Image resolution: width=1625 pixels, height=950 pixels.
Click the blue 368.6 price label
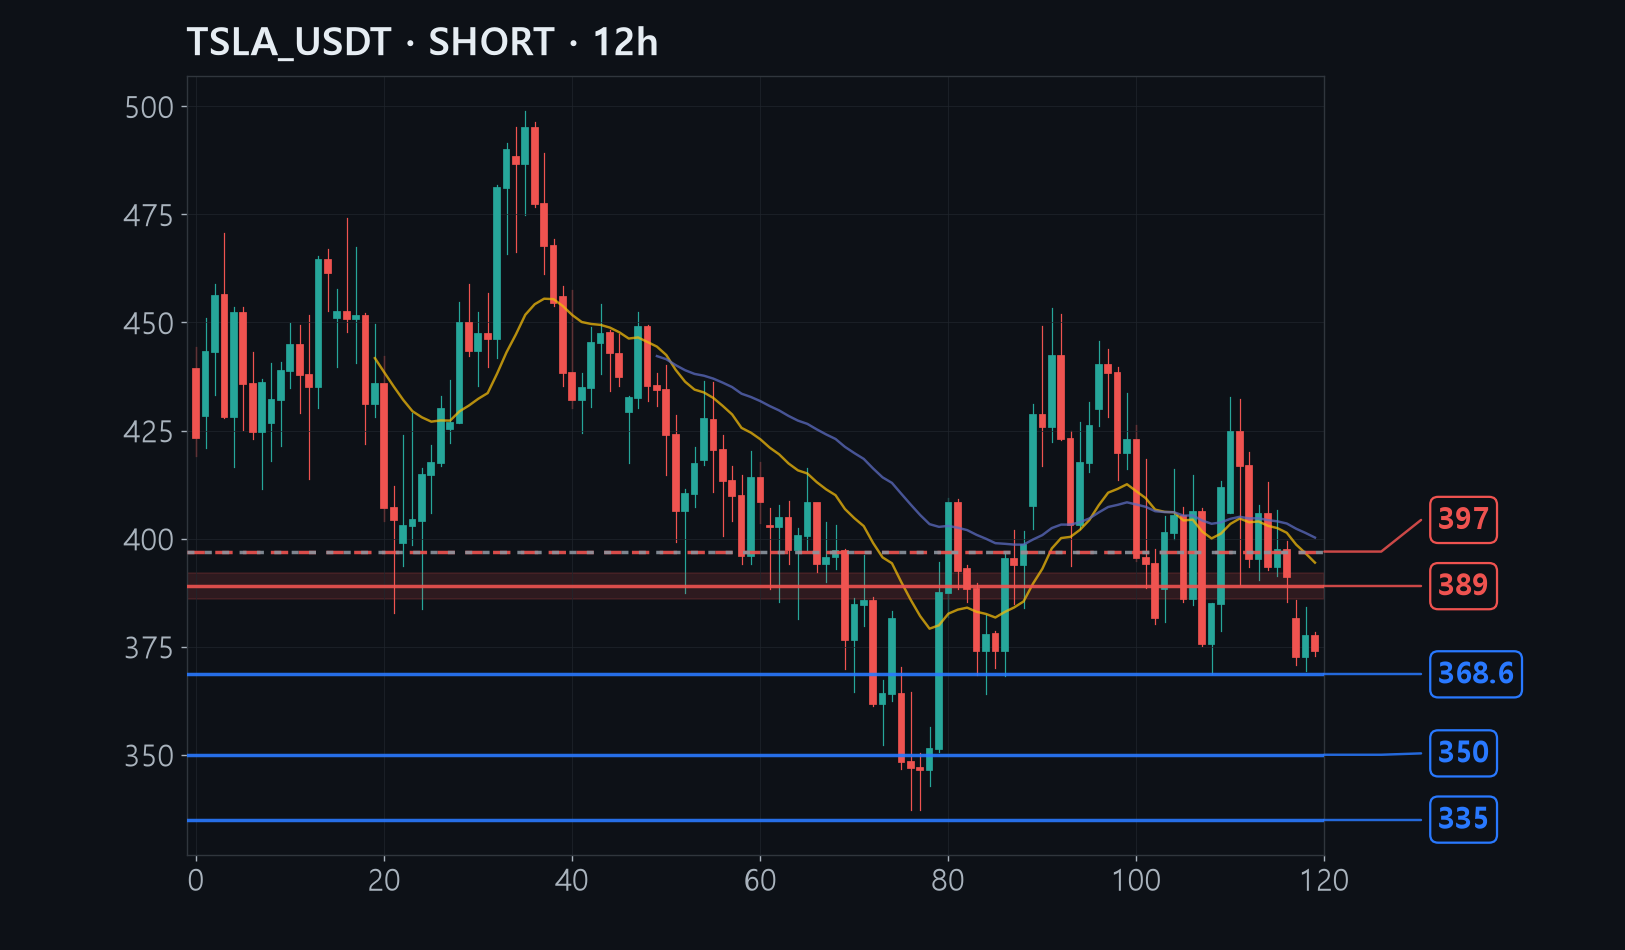point(1476,673)
